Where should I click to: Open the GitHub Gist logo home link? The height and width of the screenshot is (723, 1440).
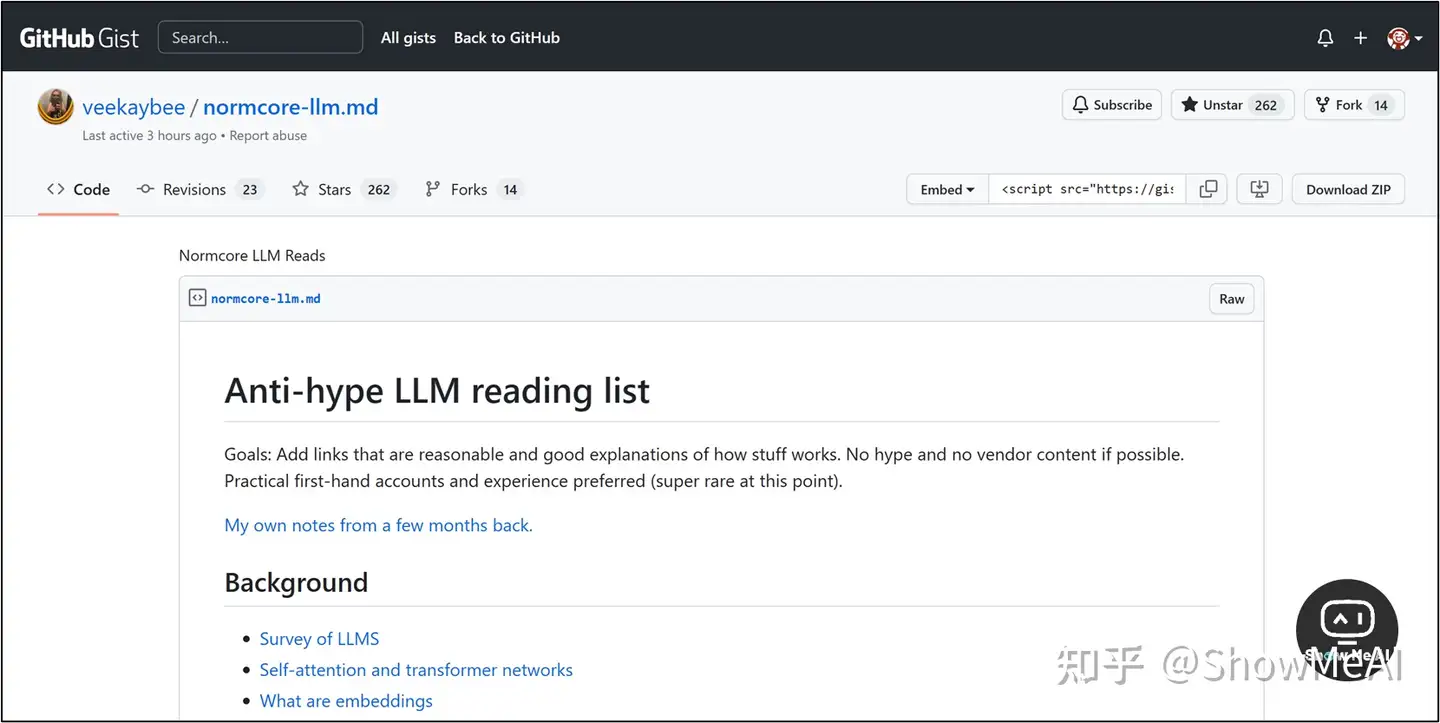pos(79,38)
